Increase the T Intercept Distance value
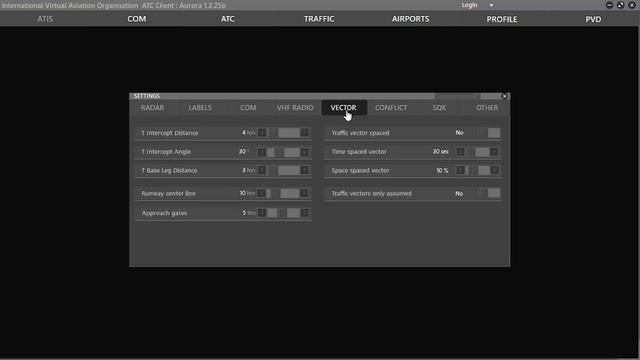 coord(304,133)
